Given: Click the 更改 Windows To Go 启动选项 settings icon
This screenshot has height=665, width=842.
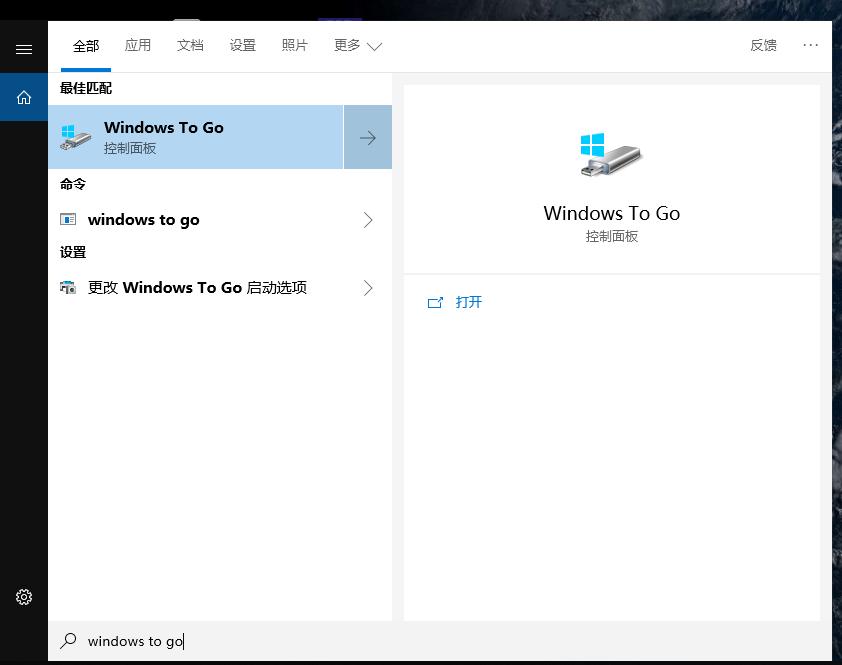Looking at the screenshot, I should point(69,288).
